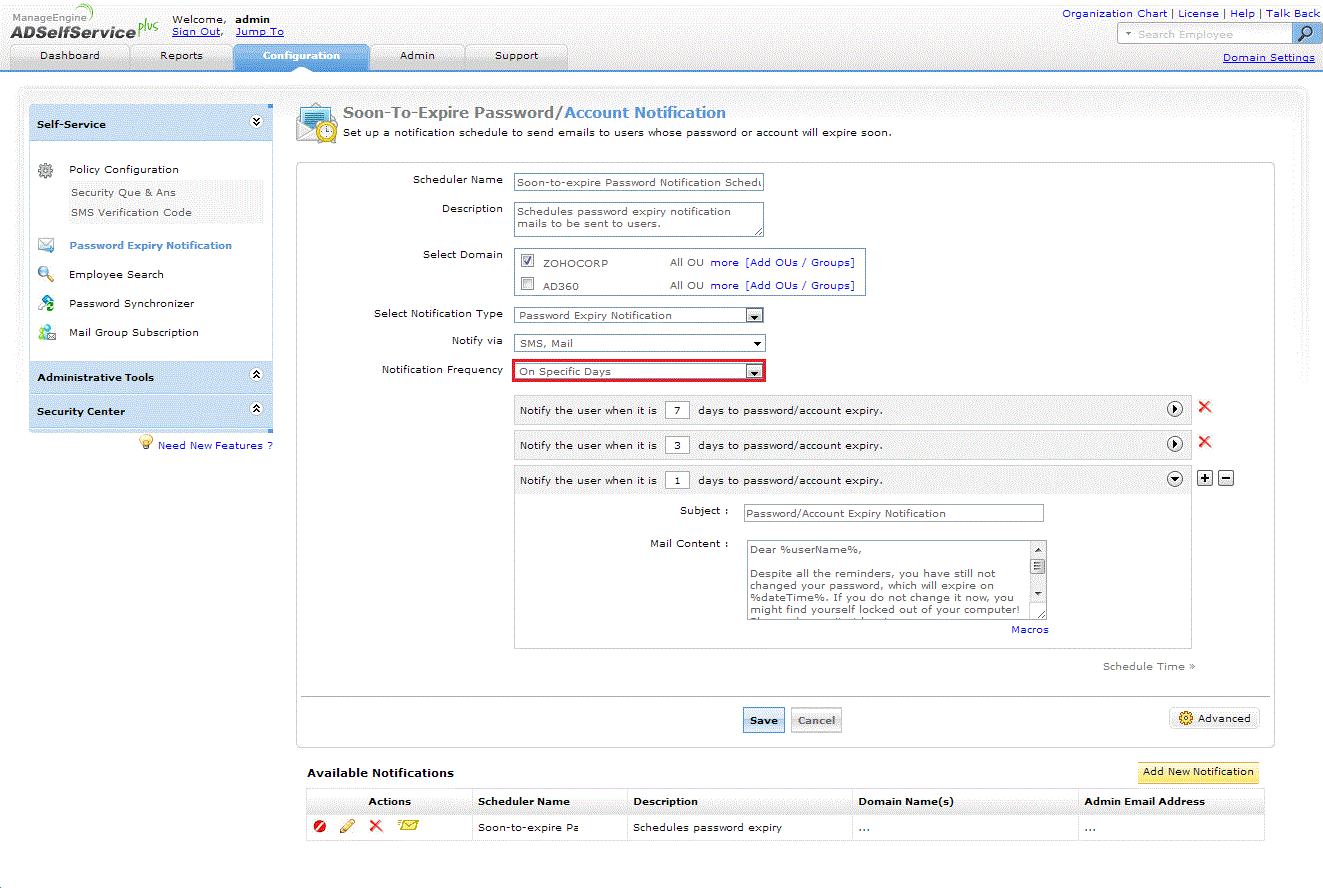
Task: Collapse the Self-Service sidebar section
Action: click(x=256, y=122)
